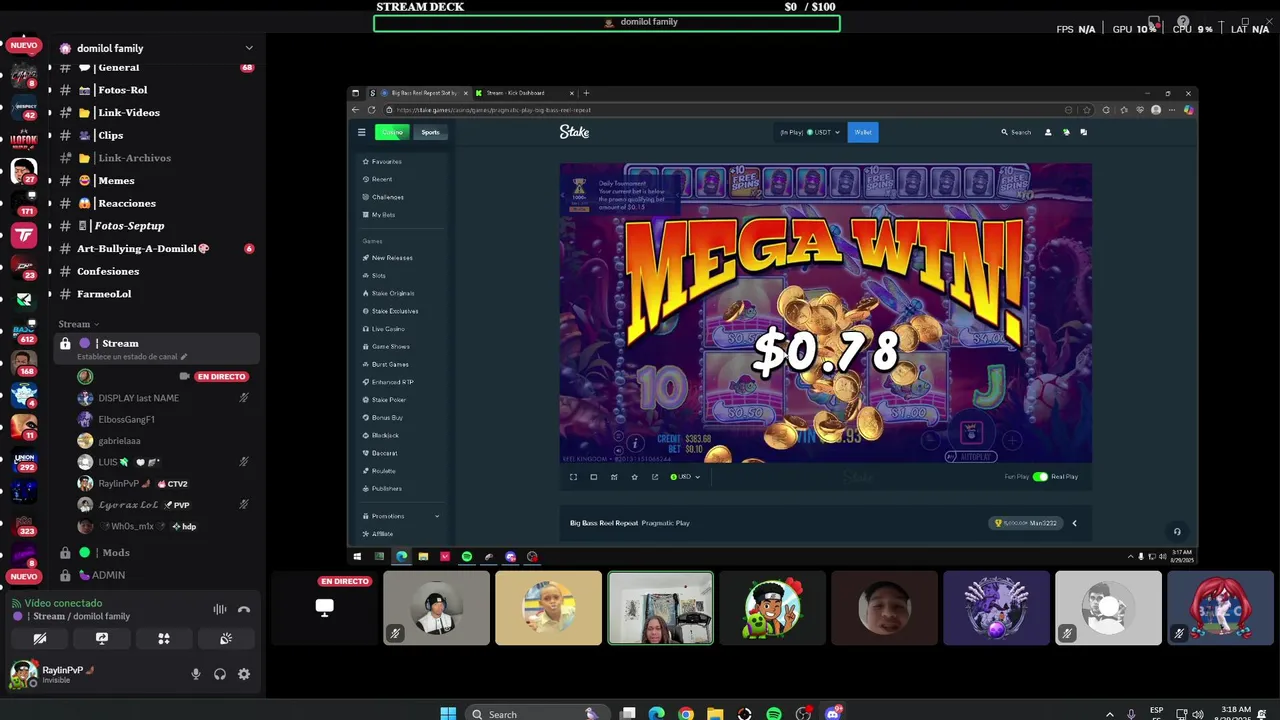Open the Spotify icon in the bottom taskbar
Image resolution: width=1280 pixels, height=720 pixels.
[774, 714]
